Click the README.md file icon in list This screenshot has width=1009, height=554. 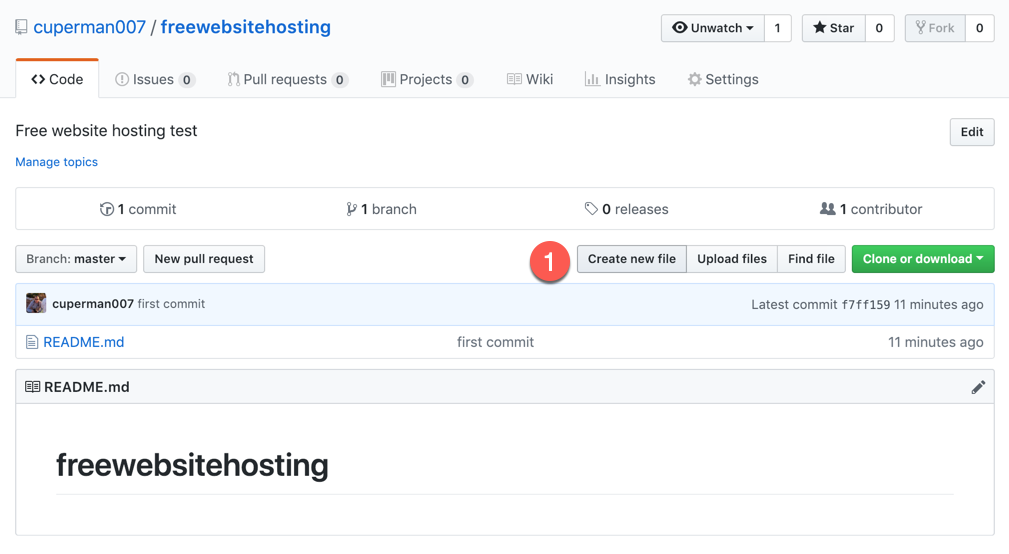coord(32,342)
